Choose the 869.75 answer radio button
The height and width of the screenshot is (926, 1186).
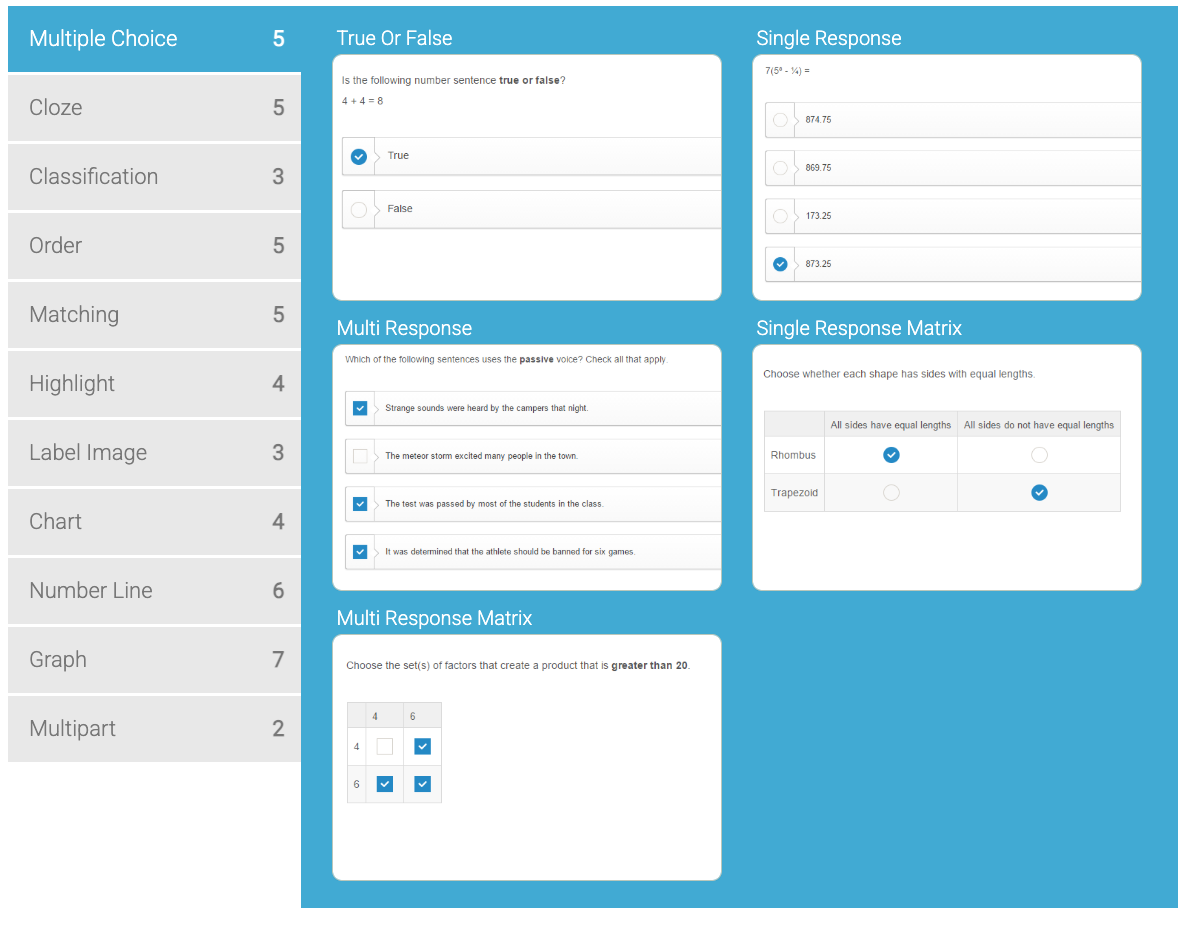tap(780, 168)
